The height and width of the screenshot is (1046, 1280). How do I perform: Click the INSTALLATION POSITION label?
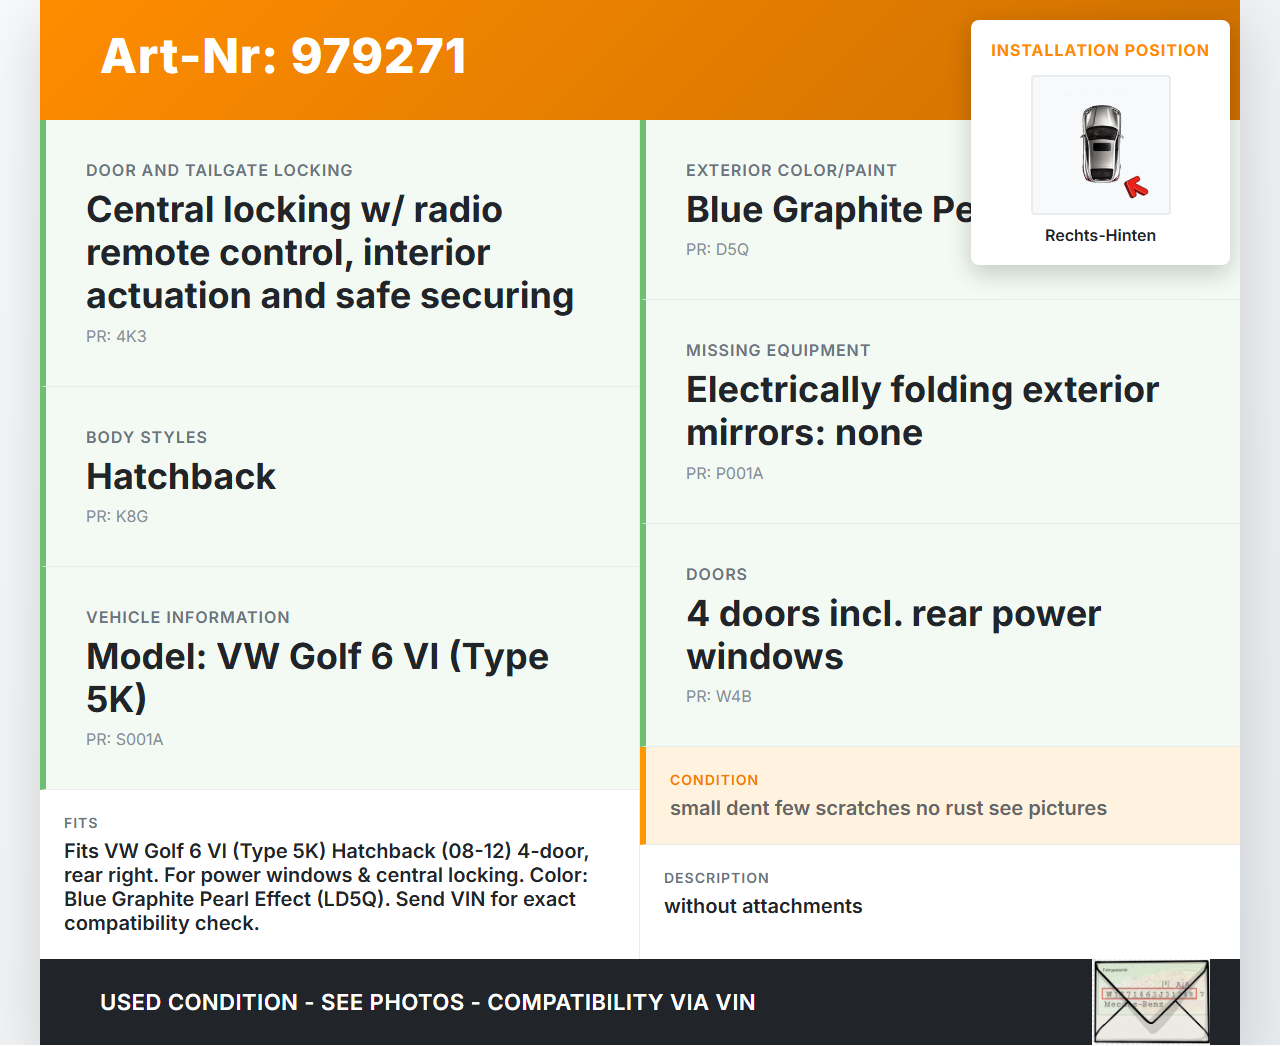[1100, 50]
